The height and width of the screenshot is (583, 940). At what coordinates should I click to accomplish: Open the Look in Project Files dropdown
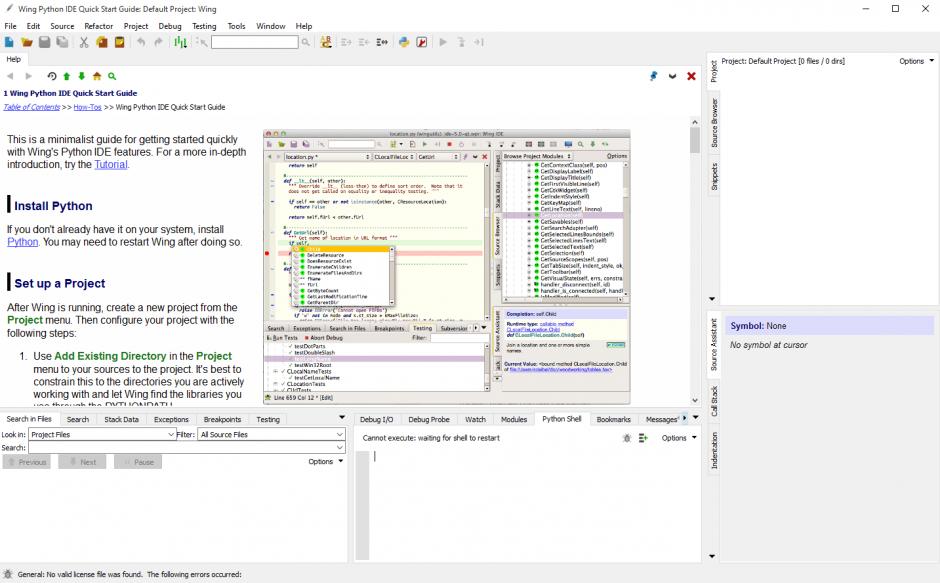coord(103,434)
